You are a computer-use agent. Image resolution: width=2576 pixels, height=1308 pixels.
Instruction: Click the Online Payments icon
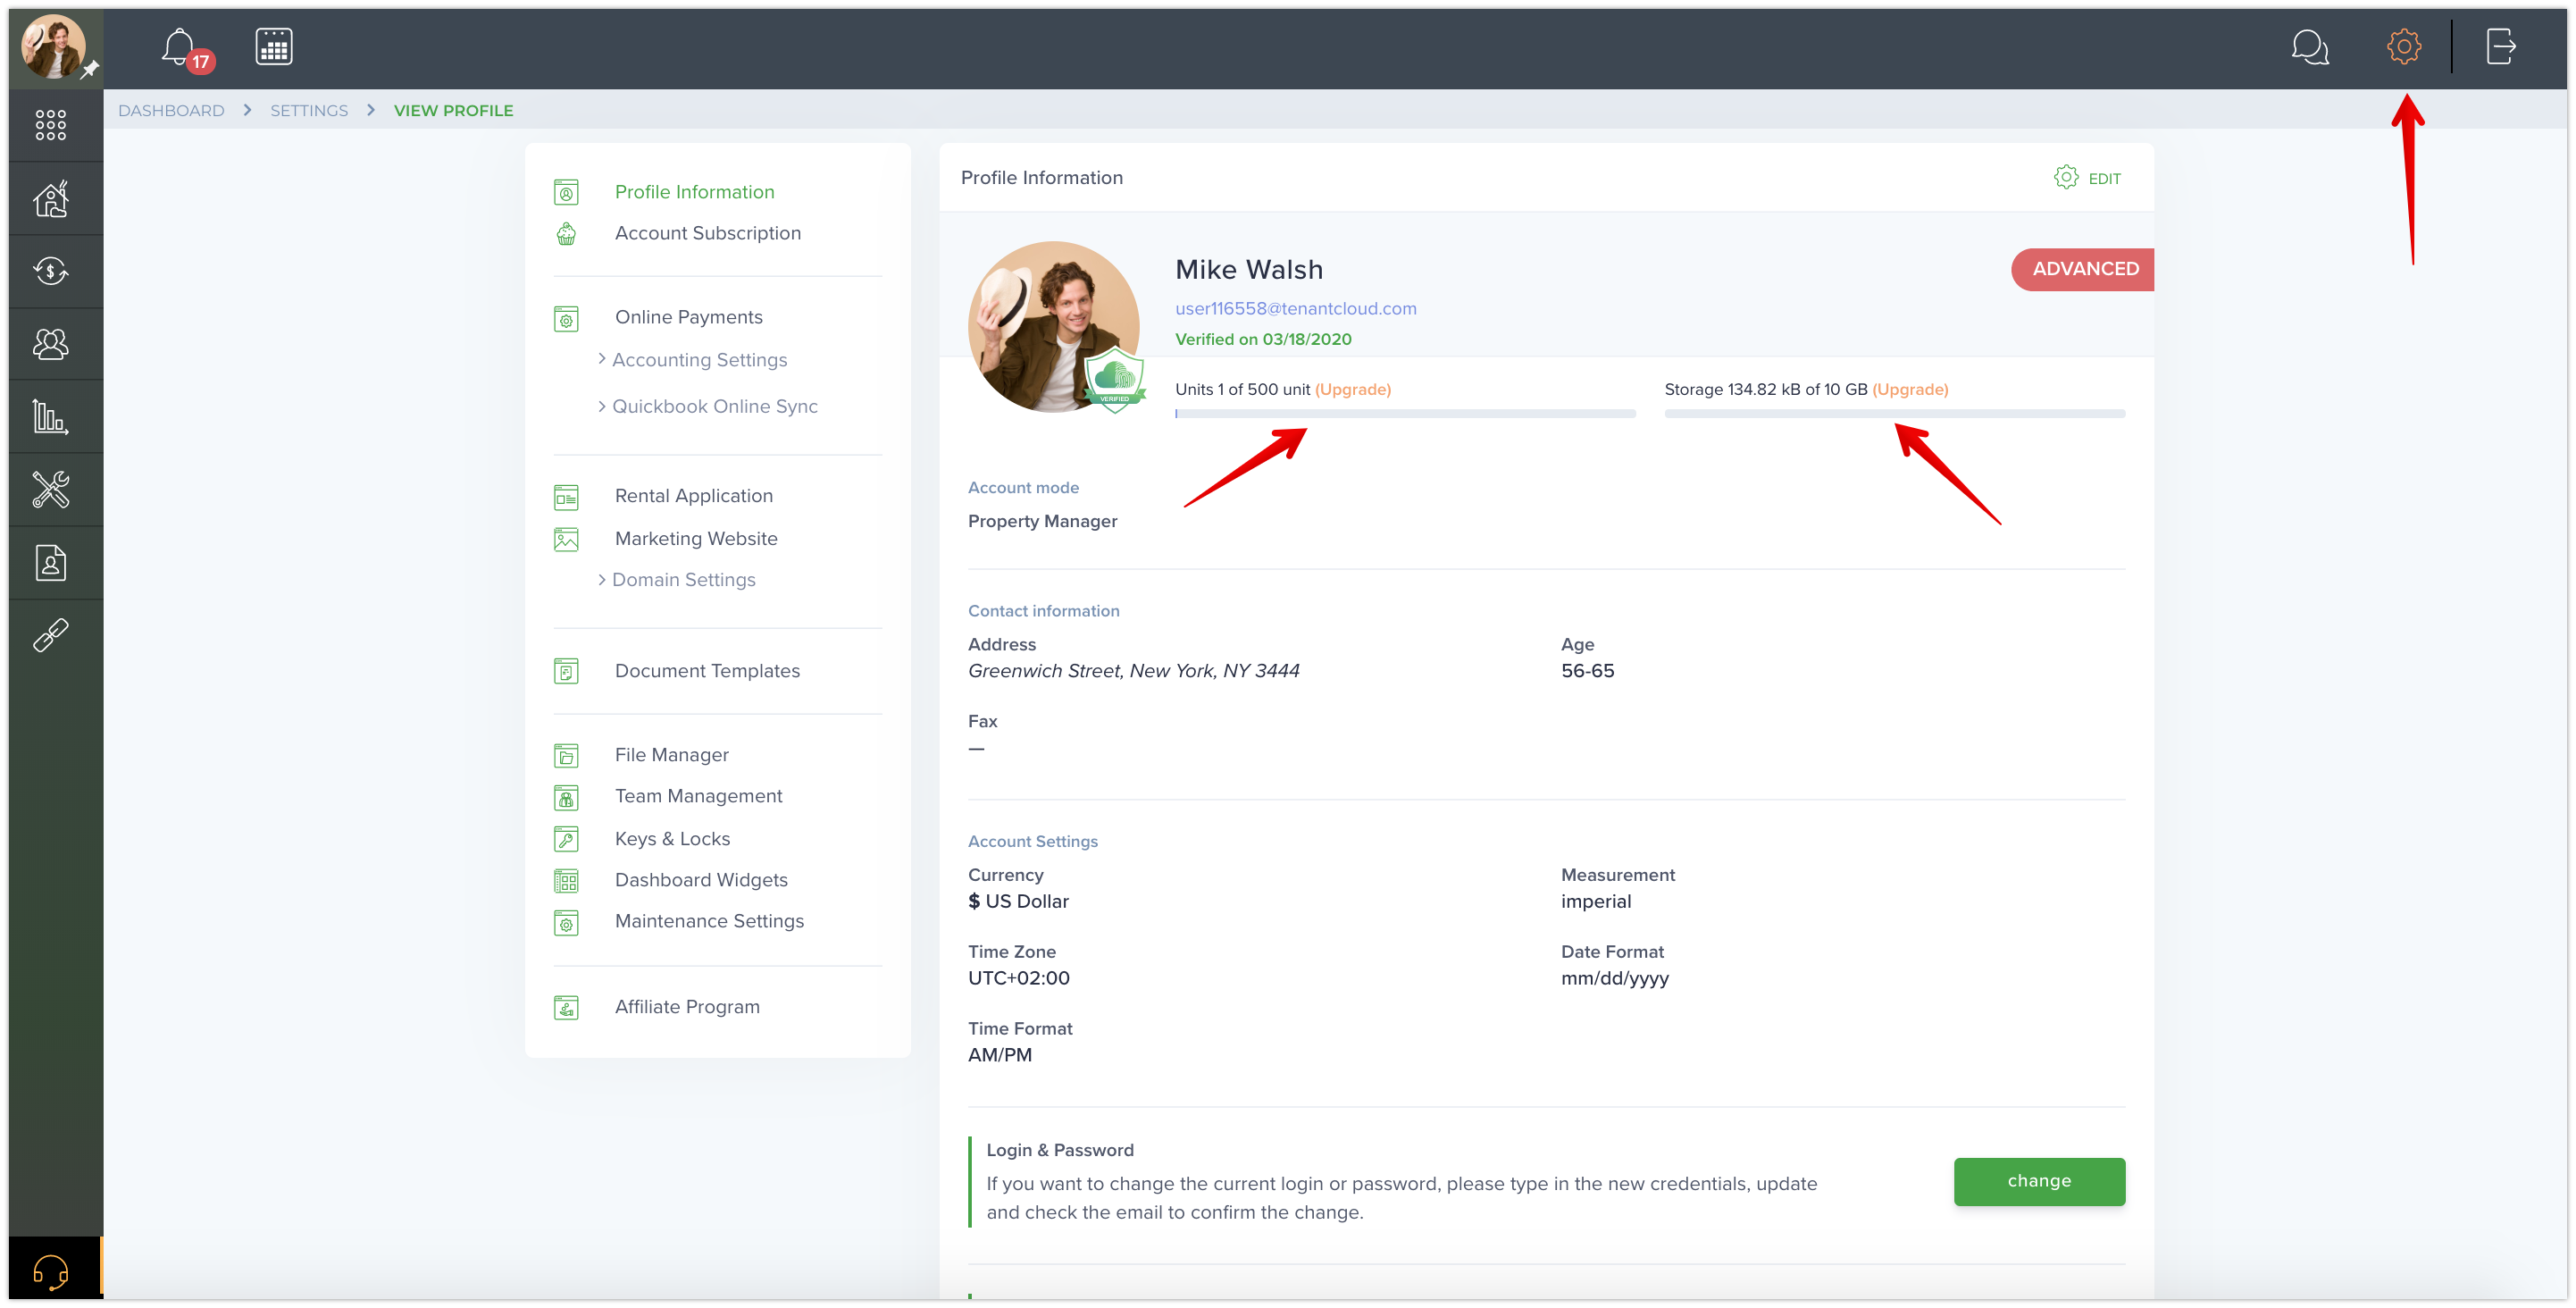(566, 319)
